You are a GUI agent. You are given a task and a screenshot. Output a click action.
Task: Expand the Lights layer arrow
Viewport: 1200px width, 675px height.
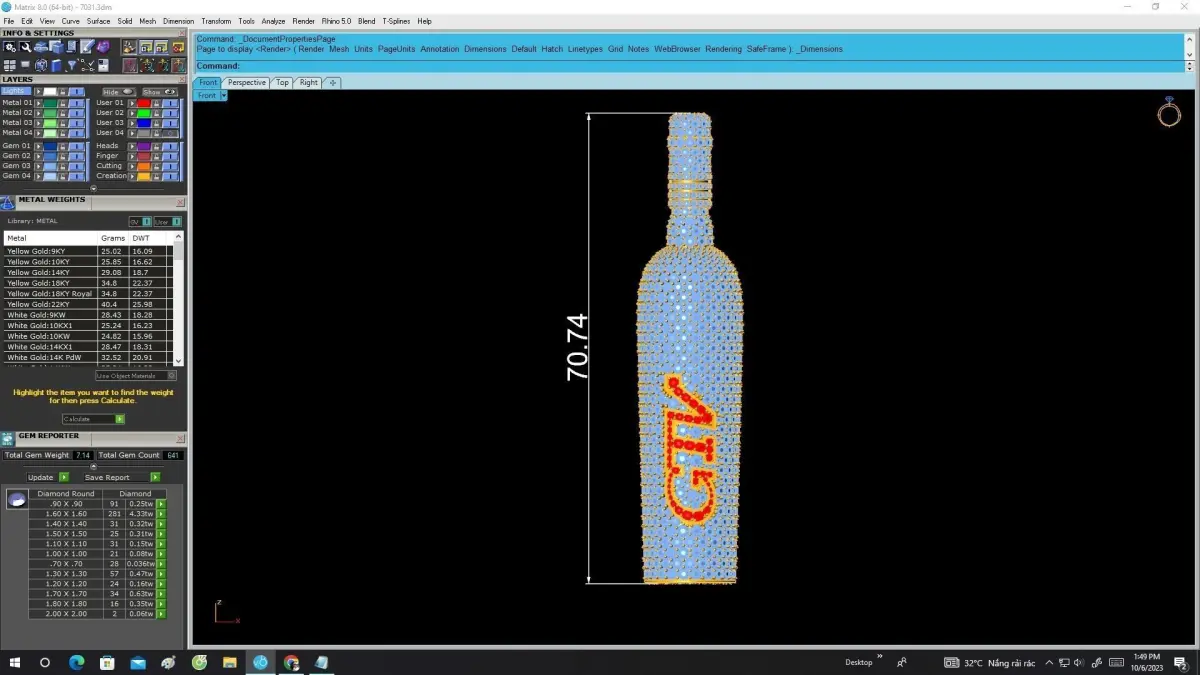[x=38, y=92]
